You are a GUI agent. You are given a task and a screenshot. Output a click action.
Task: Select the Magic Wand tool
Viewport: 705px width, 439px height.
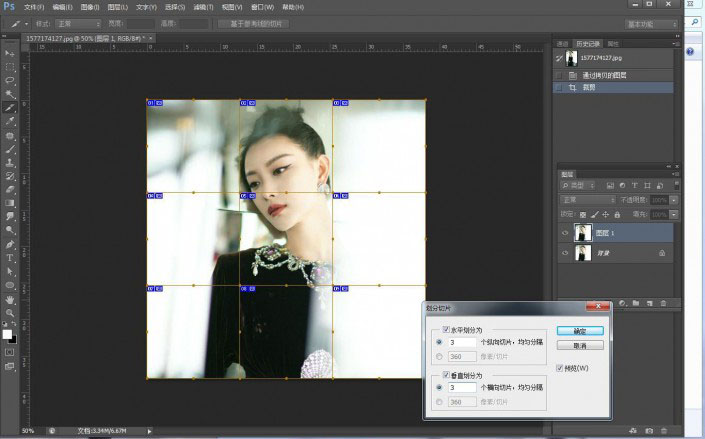pos(10,94)
